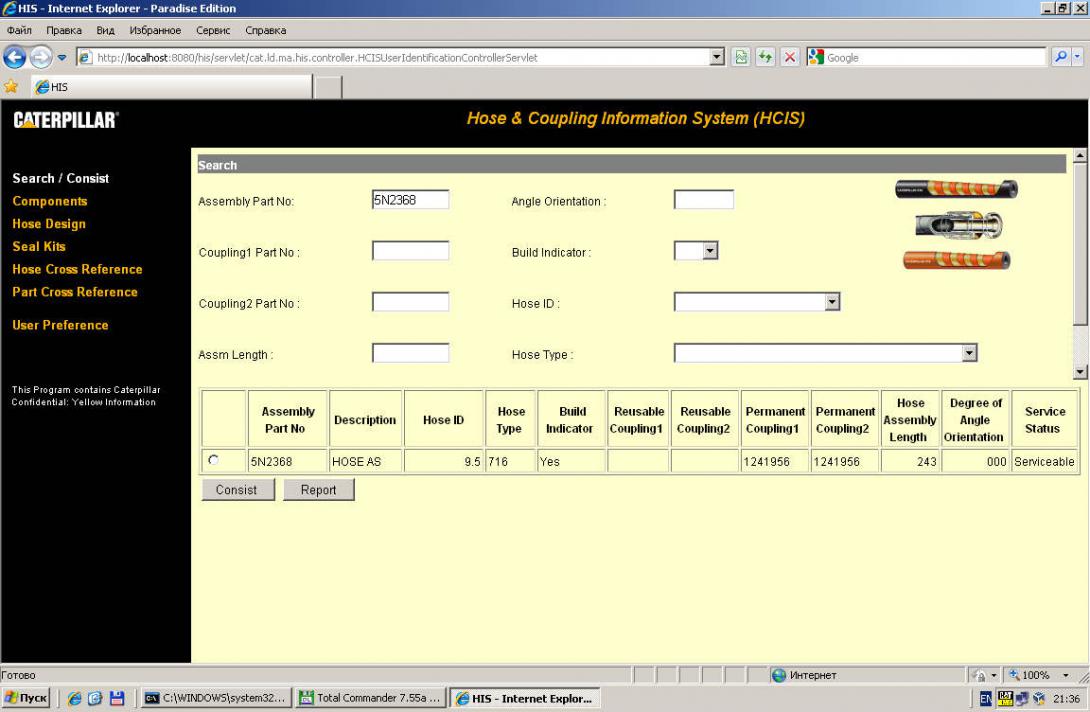Open Part Cross Reference
The height and width of the screenshot is (712, 1090).
tap(75, 292)
